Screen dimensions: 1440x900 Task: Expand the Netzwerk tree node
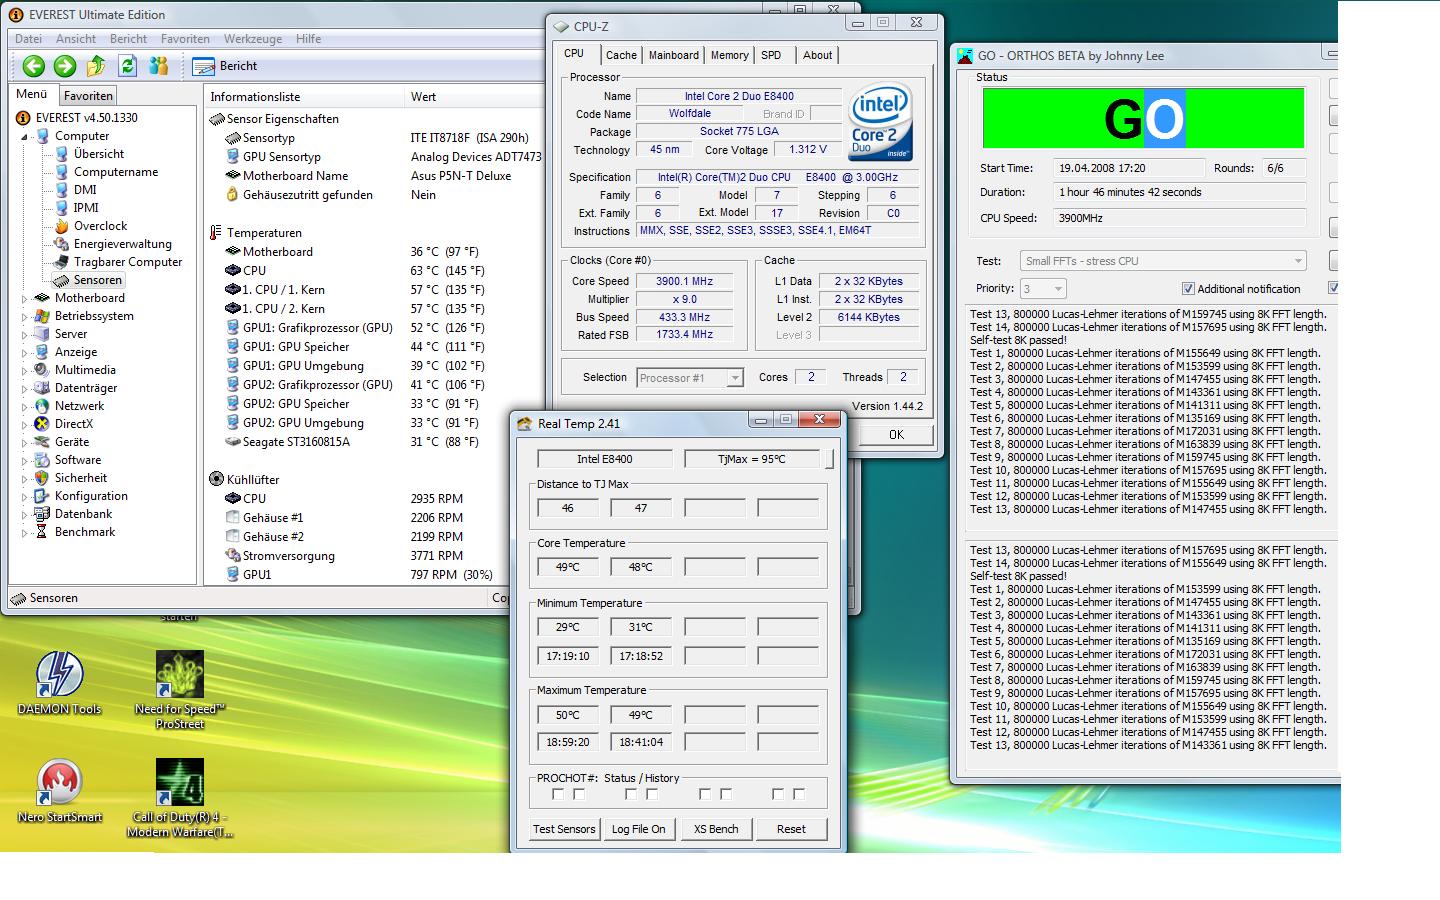click(25, 406)
